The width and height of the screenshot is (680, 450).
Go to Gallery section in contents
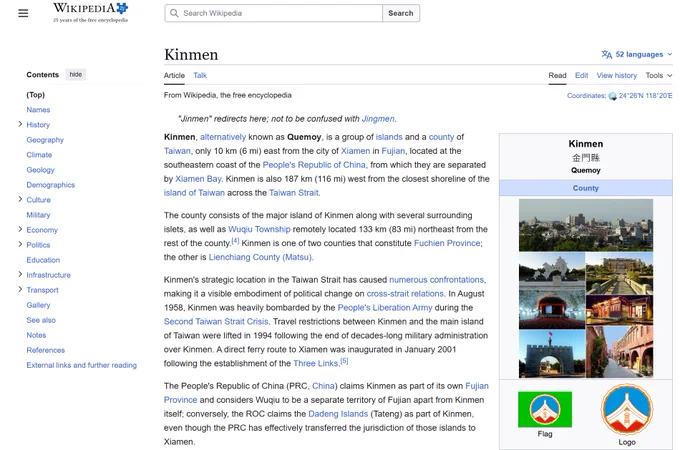pyautogui.click(x=38, y=305)
